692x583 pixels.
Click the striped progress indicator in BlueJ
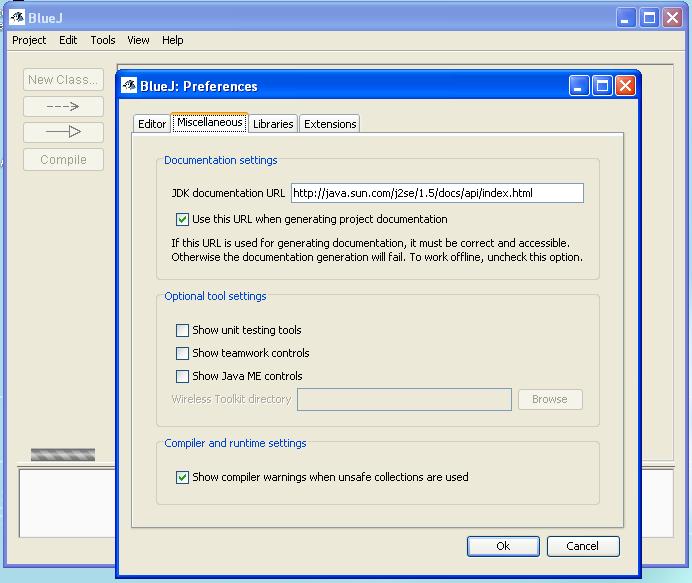[x=63, y=455]
